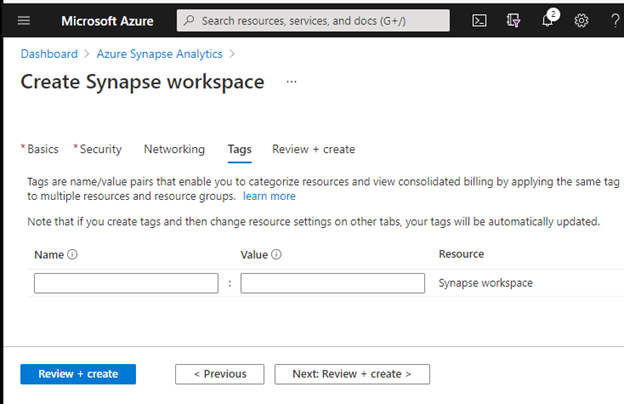Focus the Search resources, services, and docs box
This screenshot has height=404, width=624.
[x=313, y=20]
